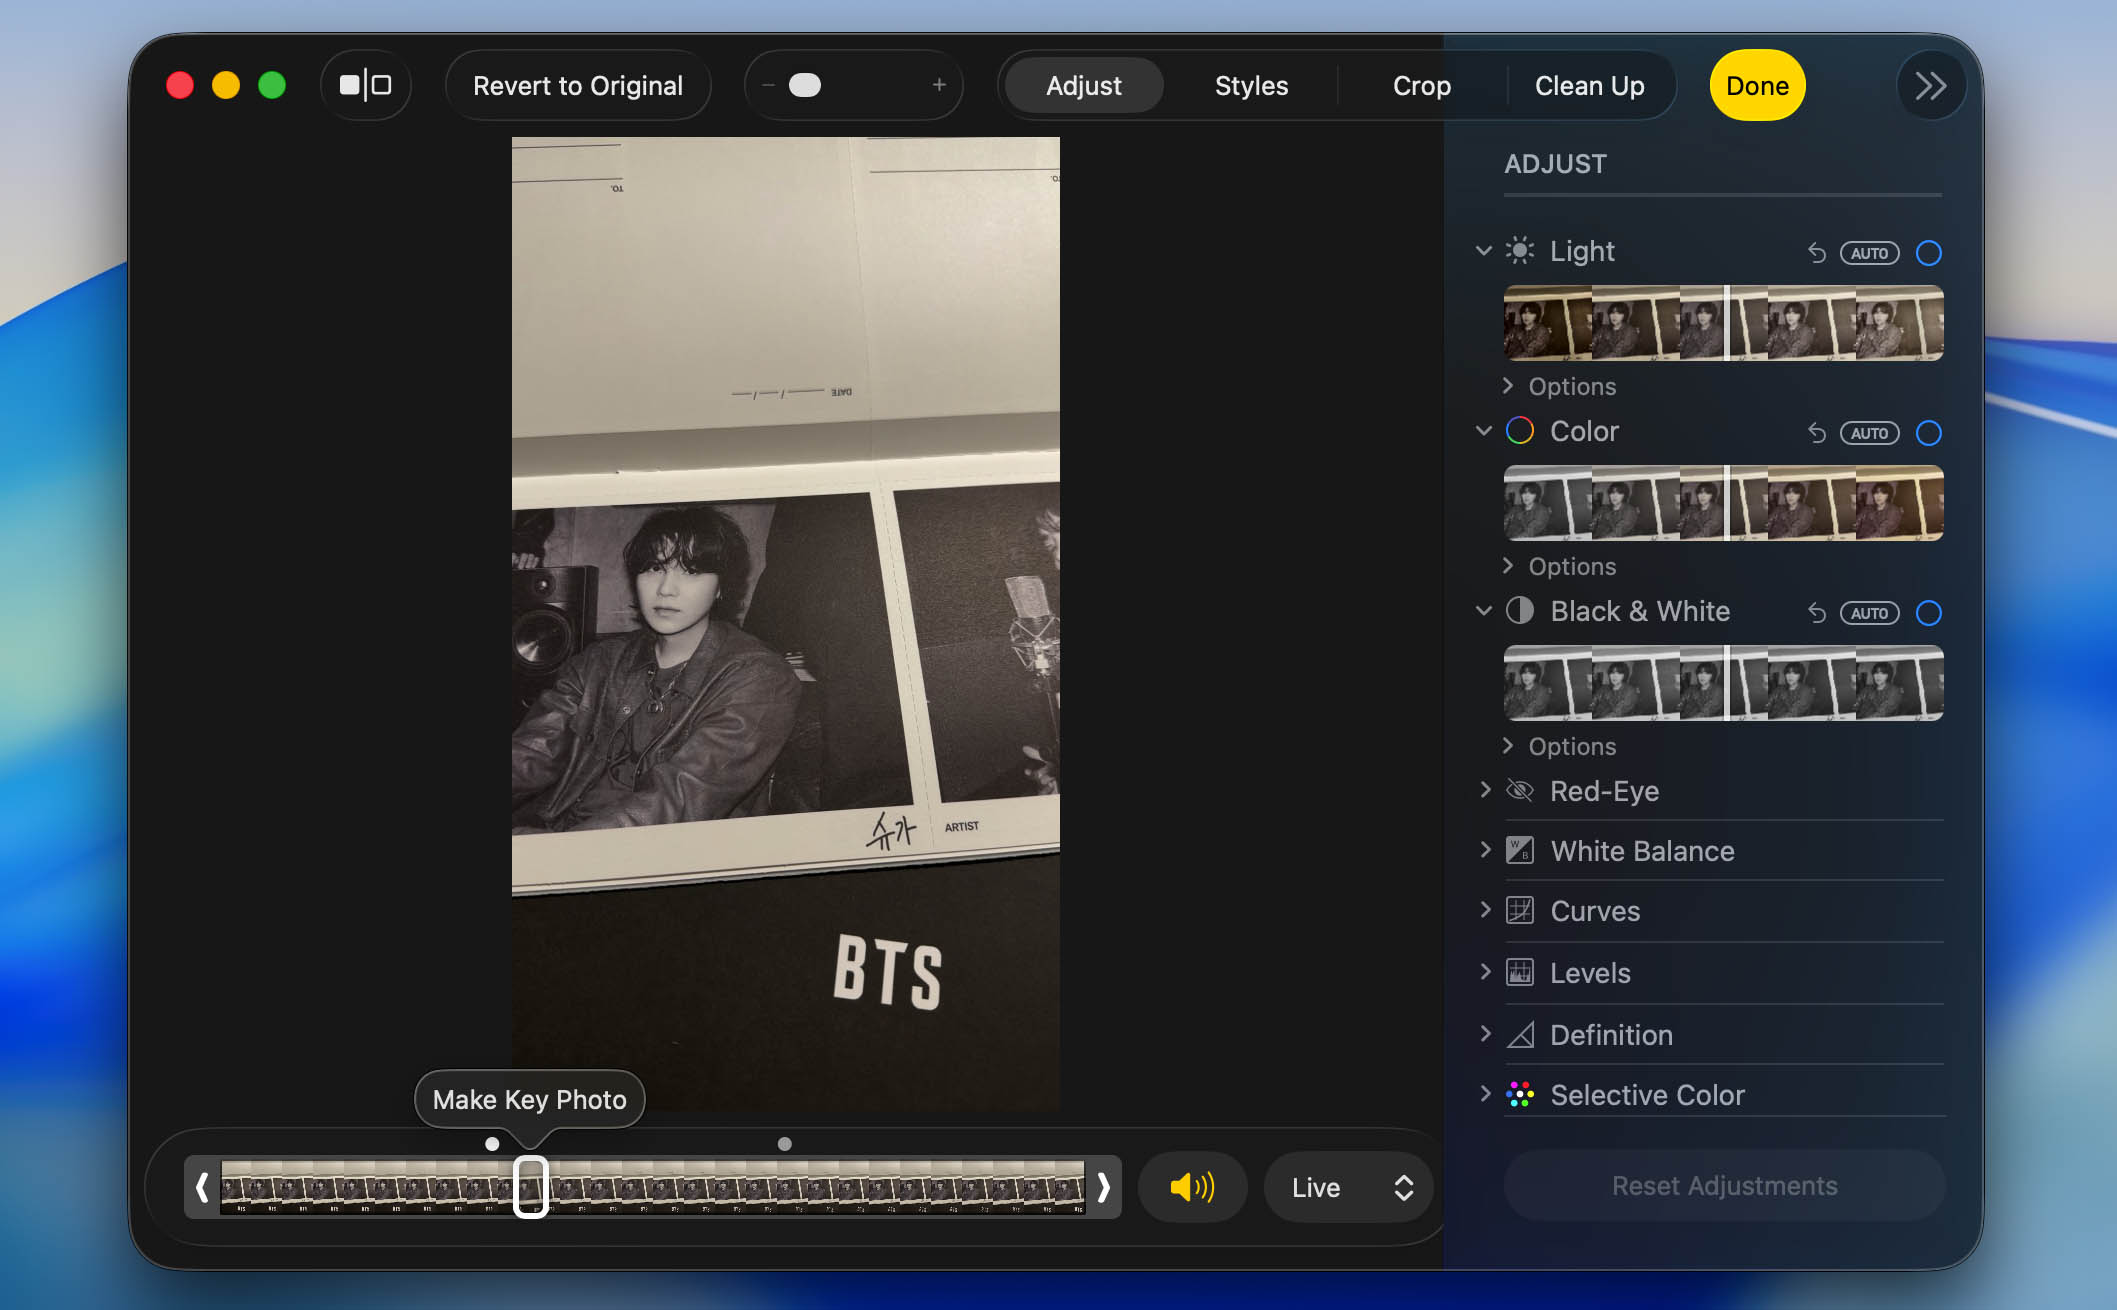Click the Red-Eye crossed eye icon
This screenshot has height=1310, width=2117.
[x=1520, y=791]
